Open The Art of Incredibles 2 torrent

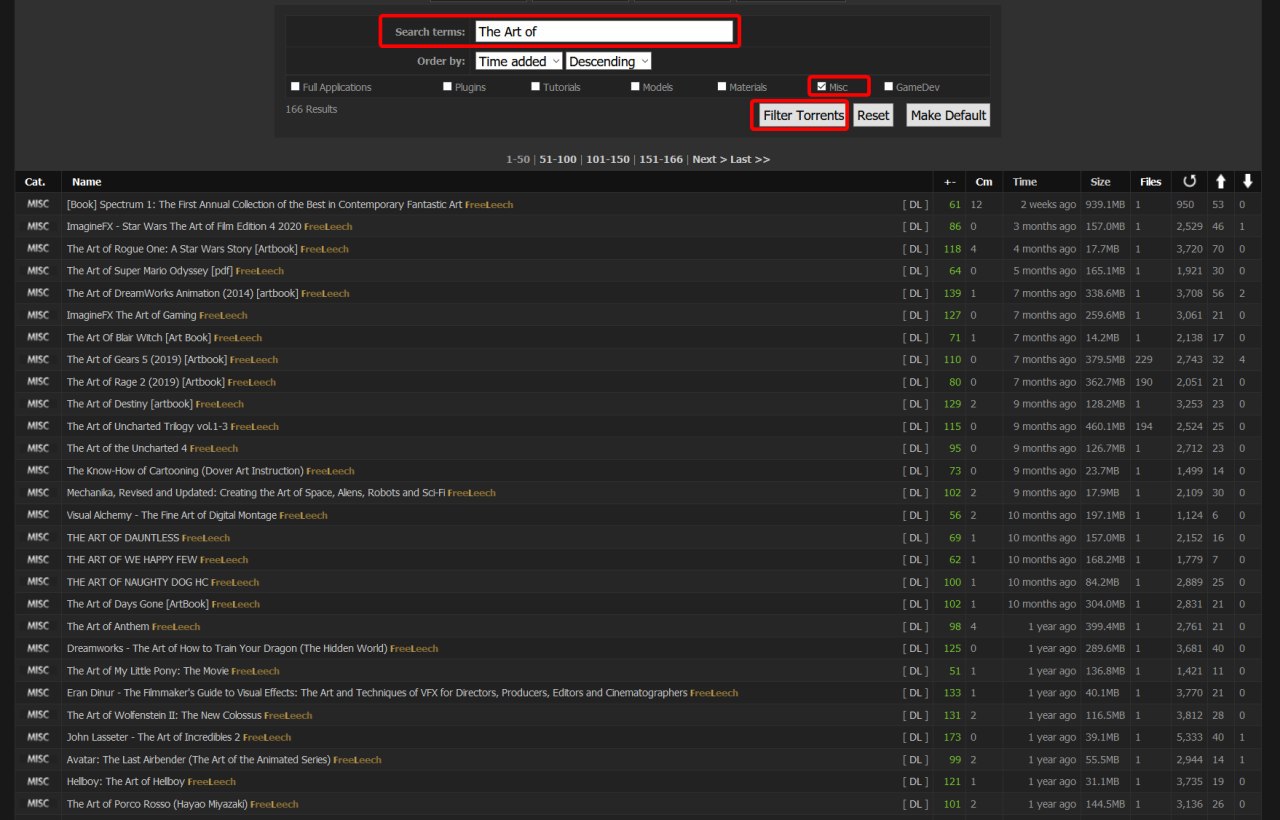(x=153, y=738)
